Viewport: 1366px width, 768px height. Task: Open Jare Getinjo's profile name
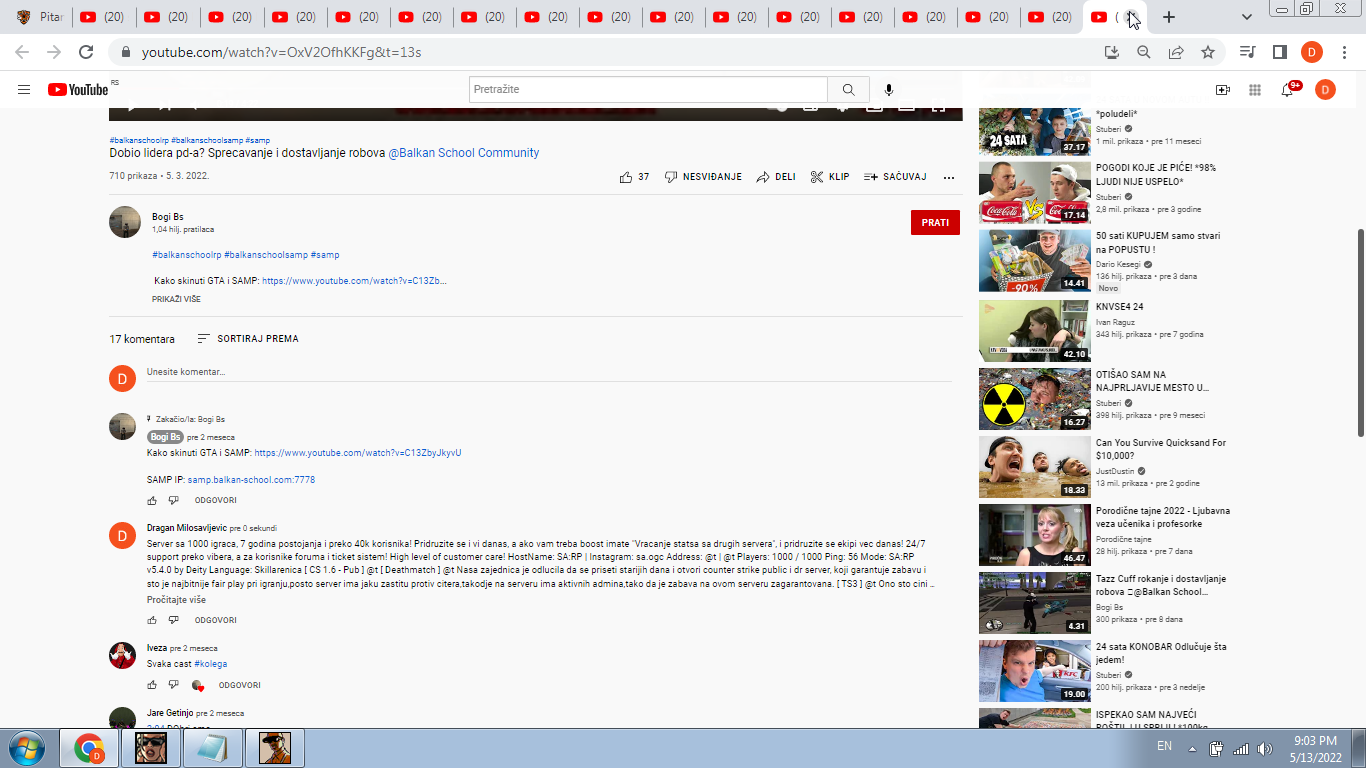pyautogui.click(x=170, y=714)
